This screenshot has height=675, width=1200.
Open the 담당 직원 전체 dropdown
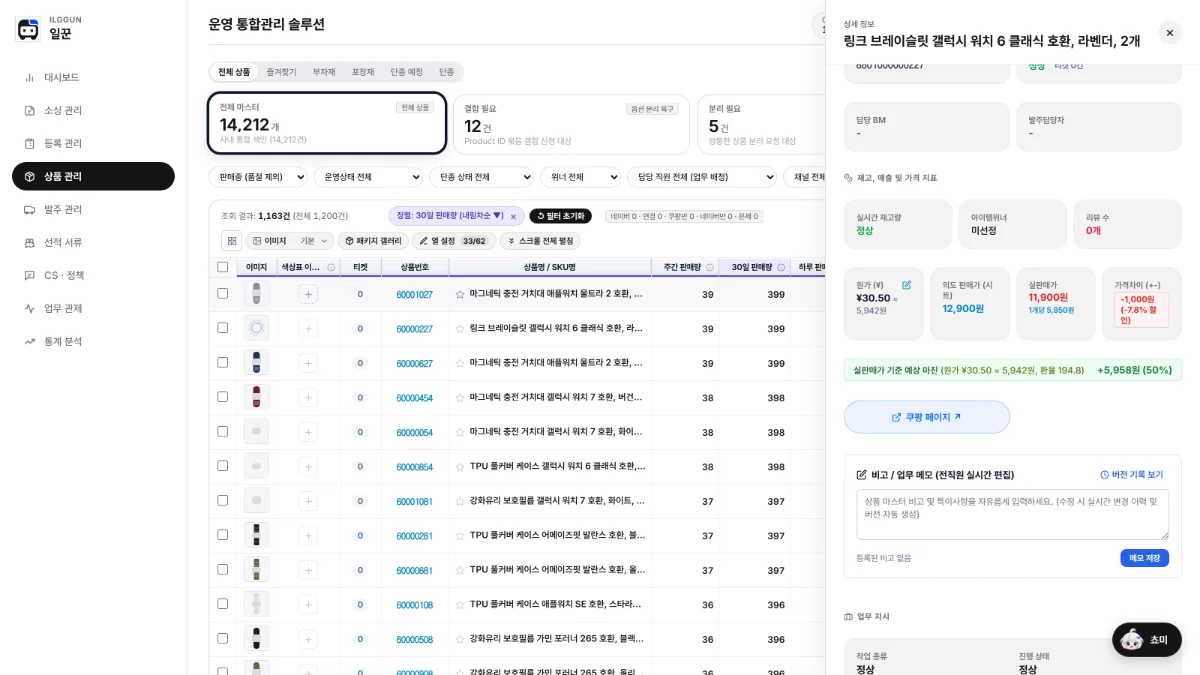point(701,177)
